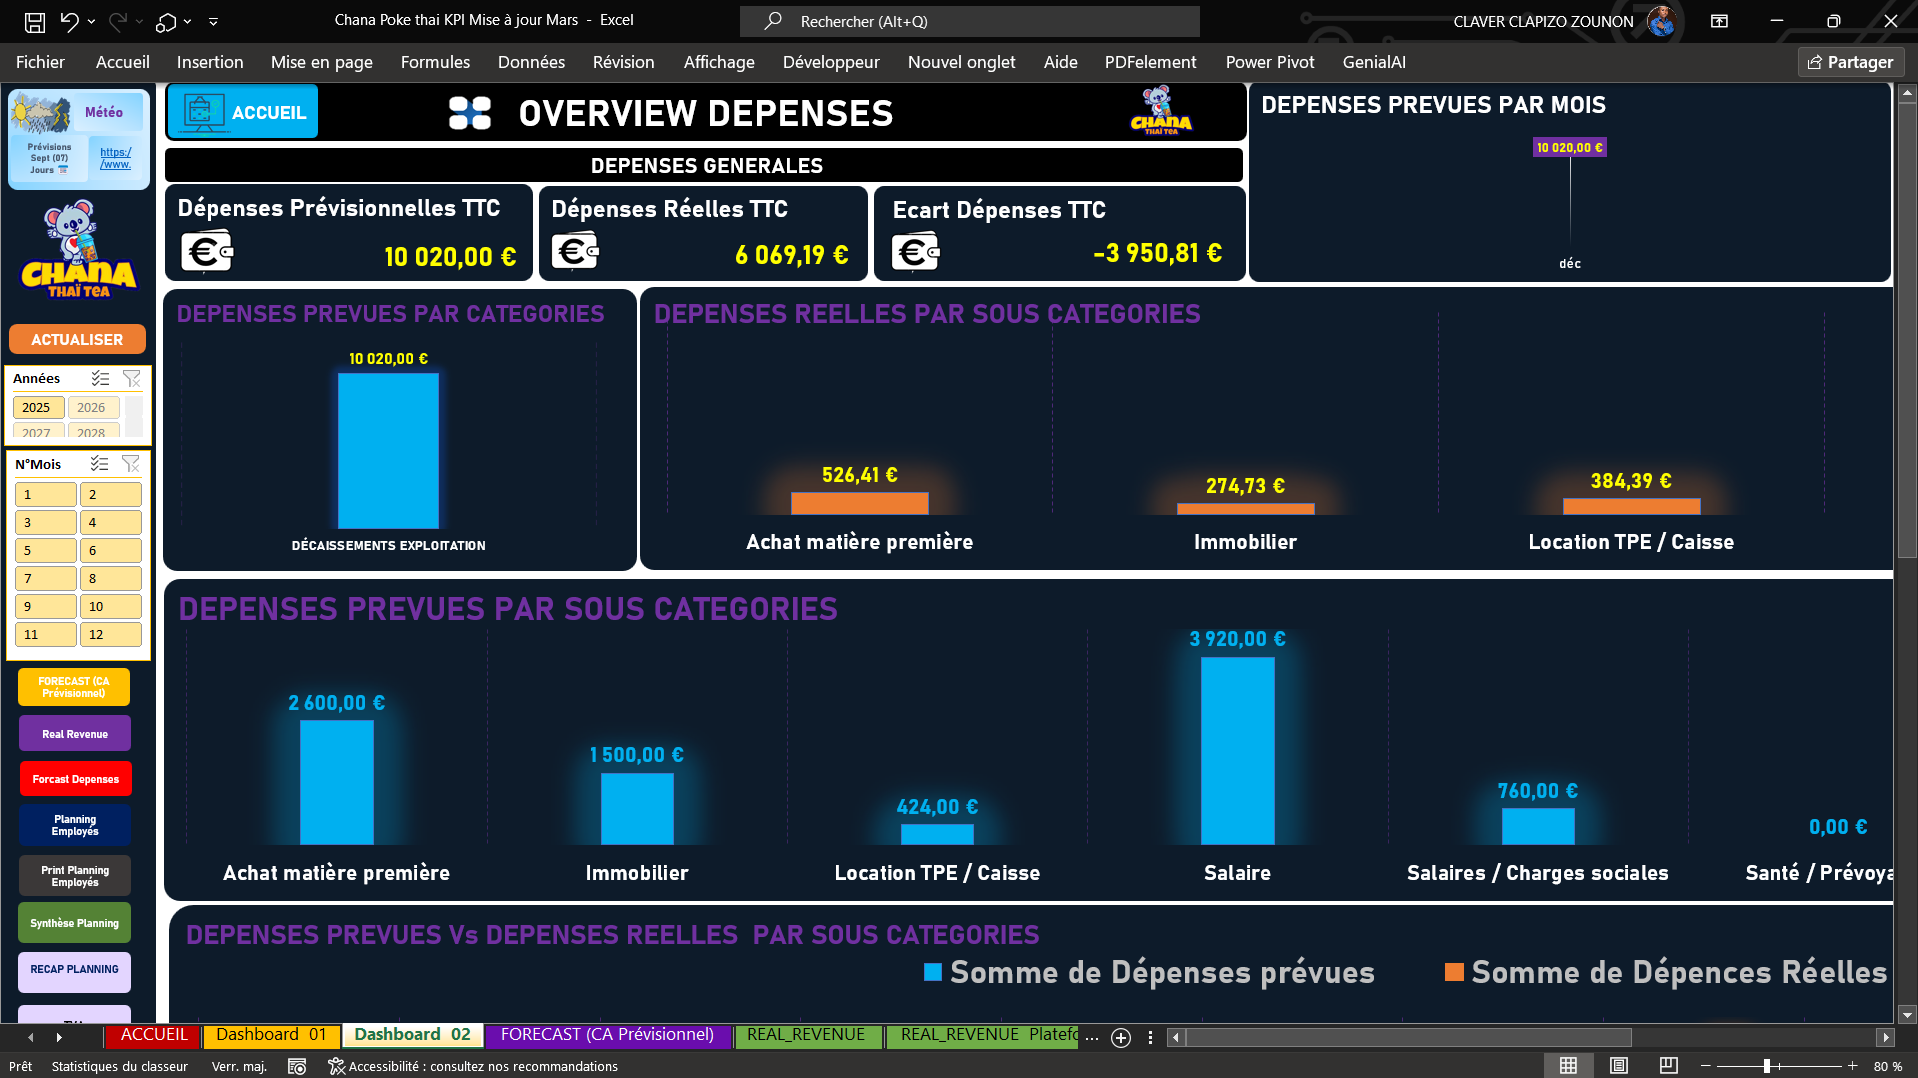Click the ACCUEIL navigation button

click(x=243, y=112)
